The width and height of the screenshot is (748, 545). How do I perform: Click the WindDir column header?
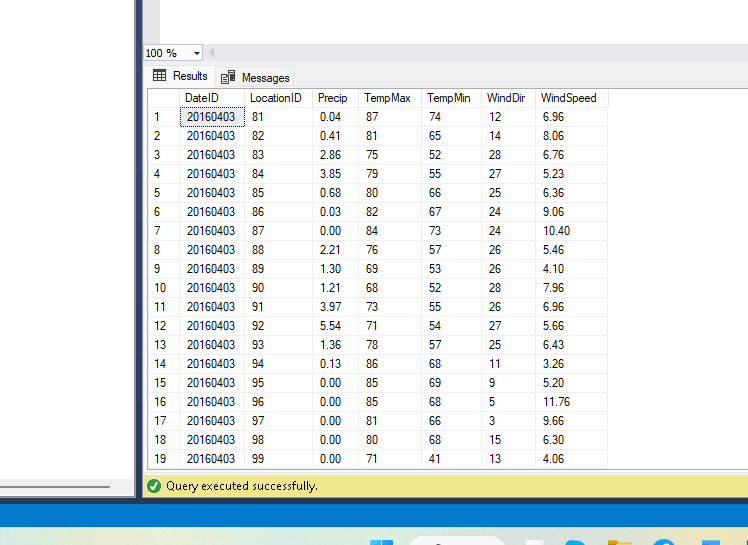pyautogui.click(x=504, y=98)
